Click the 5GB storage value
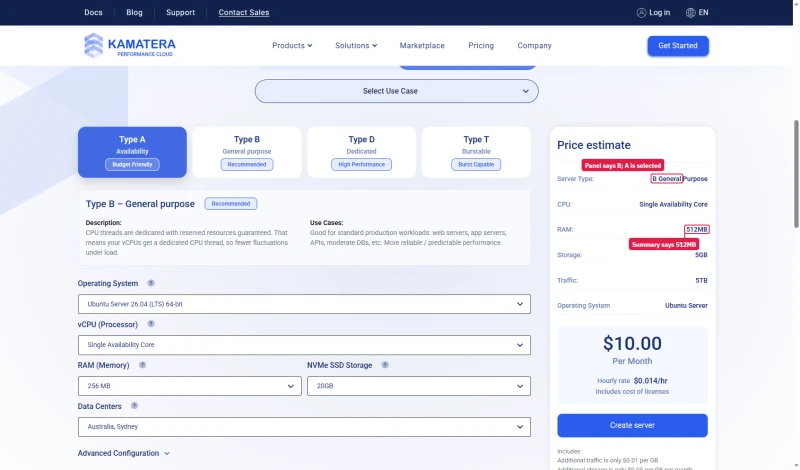This screenshot has height=470, width=800. (x=702, y=255)
